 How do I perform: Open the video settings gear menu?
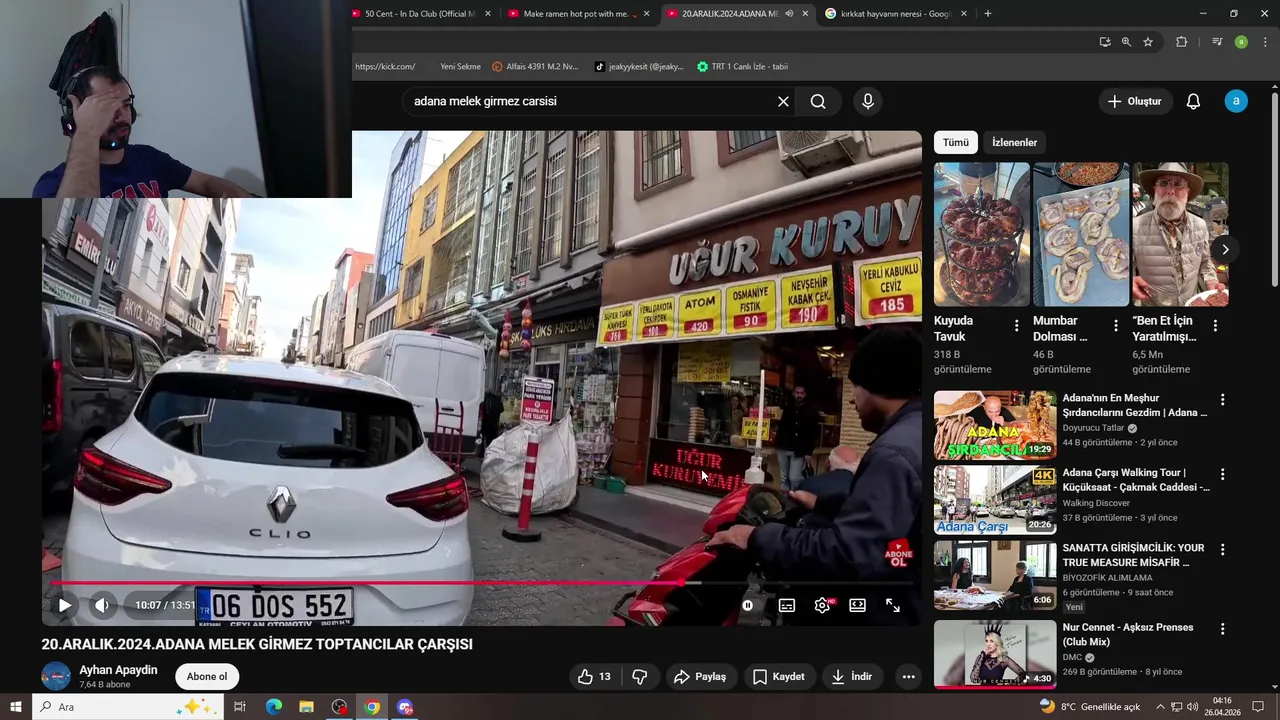(822, 605)
